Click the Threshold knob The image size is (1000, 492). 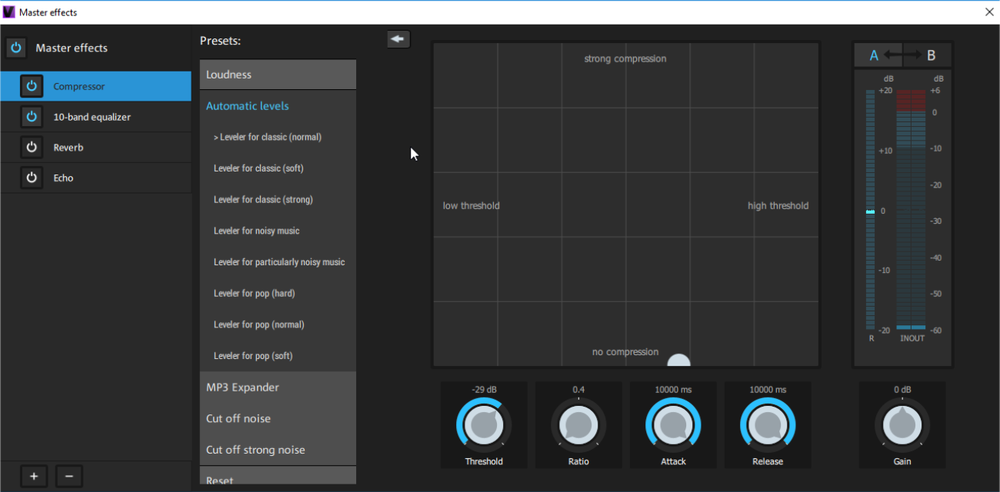pos(484,426)
